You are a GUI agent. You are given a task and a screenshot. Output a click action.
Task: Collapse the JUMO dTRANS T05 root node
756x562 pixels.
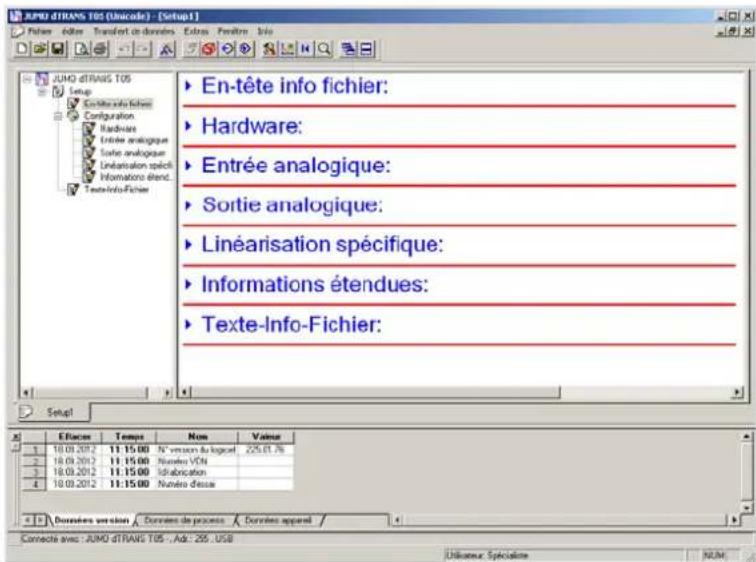[27, 79]
